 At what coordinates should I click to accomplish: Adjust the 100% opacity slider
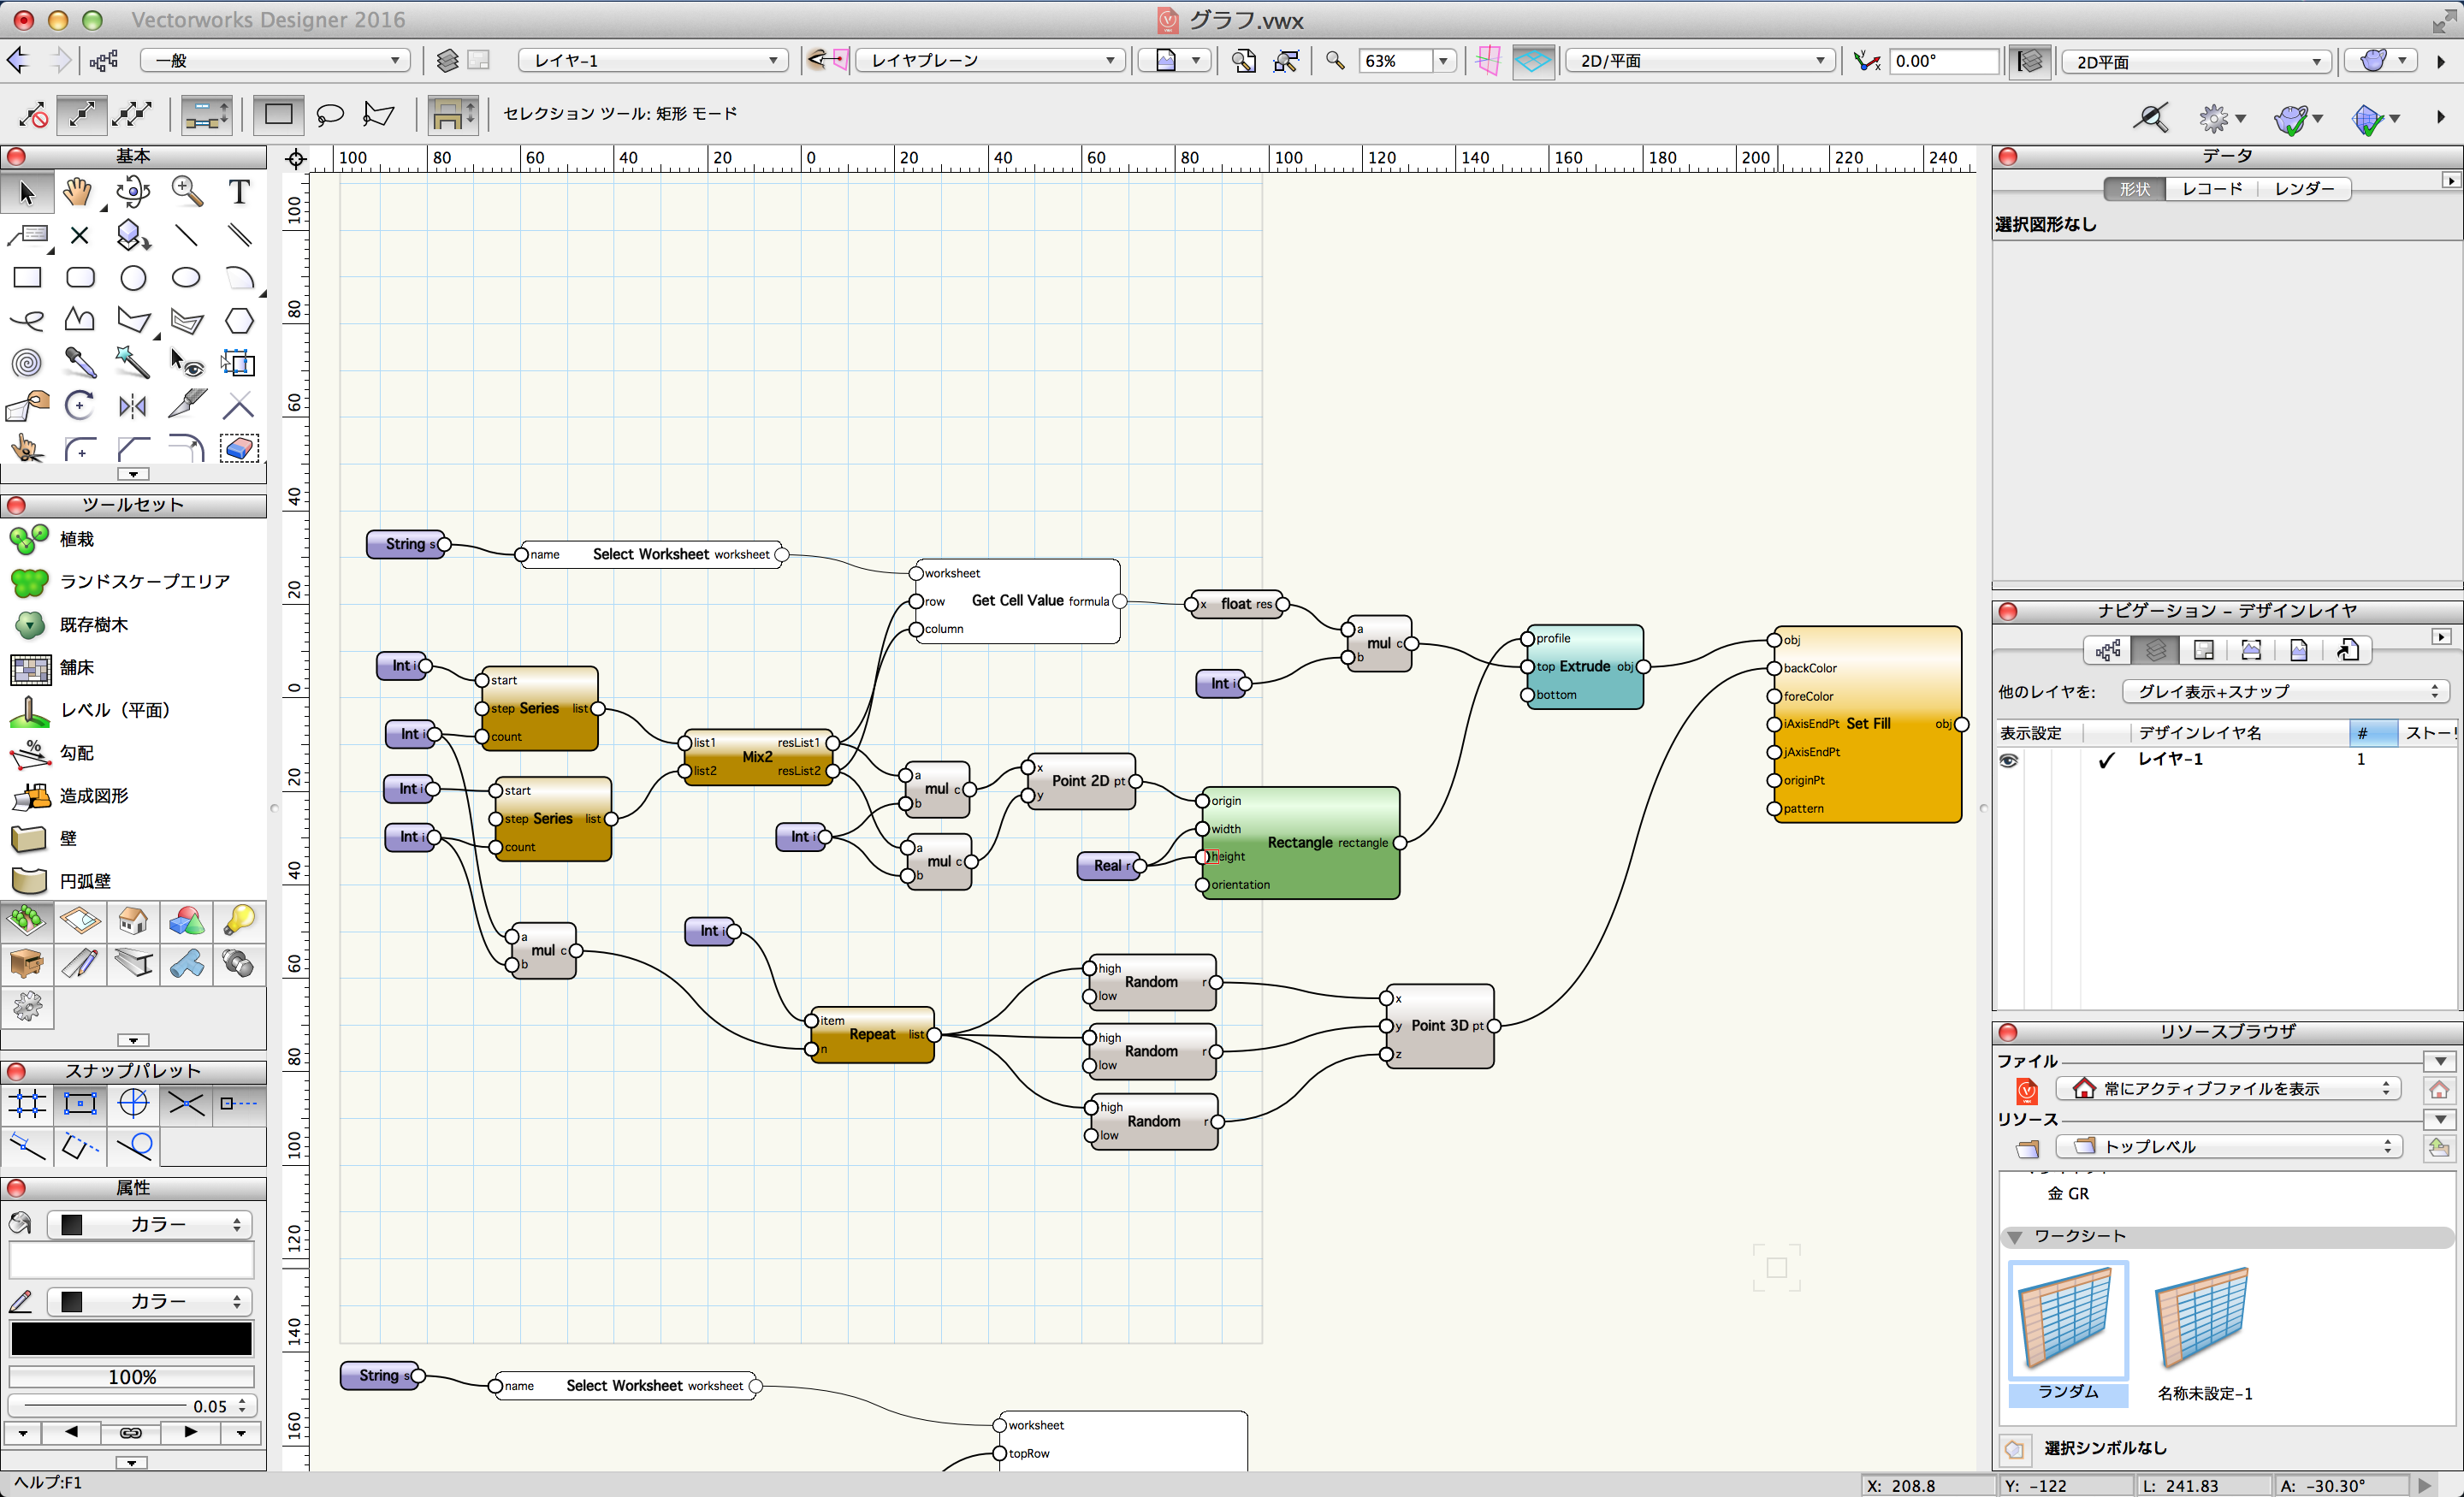coord(131,1377)
